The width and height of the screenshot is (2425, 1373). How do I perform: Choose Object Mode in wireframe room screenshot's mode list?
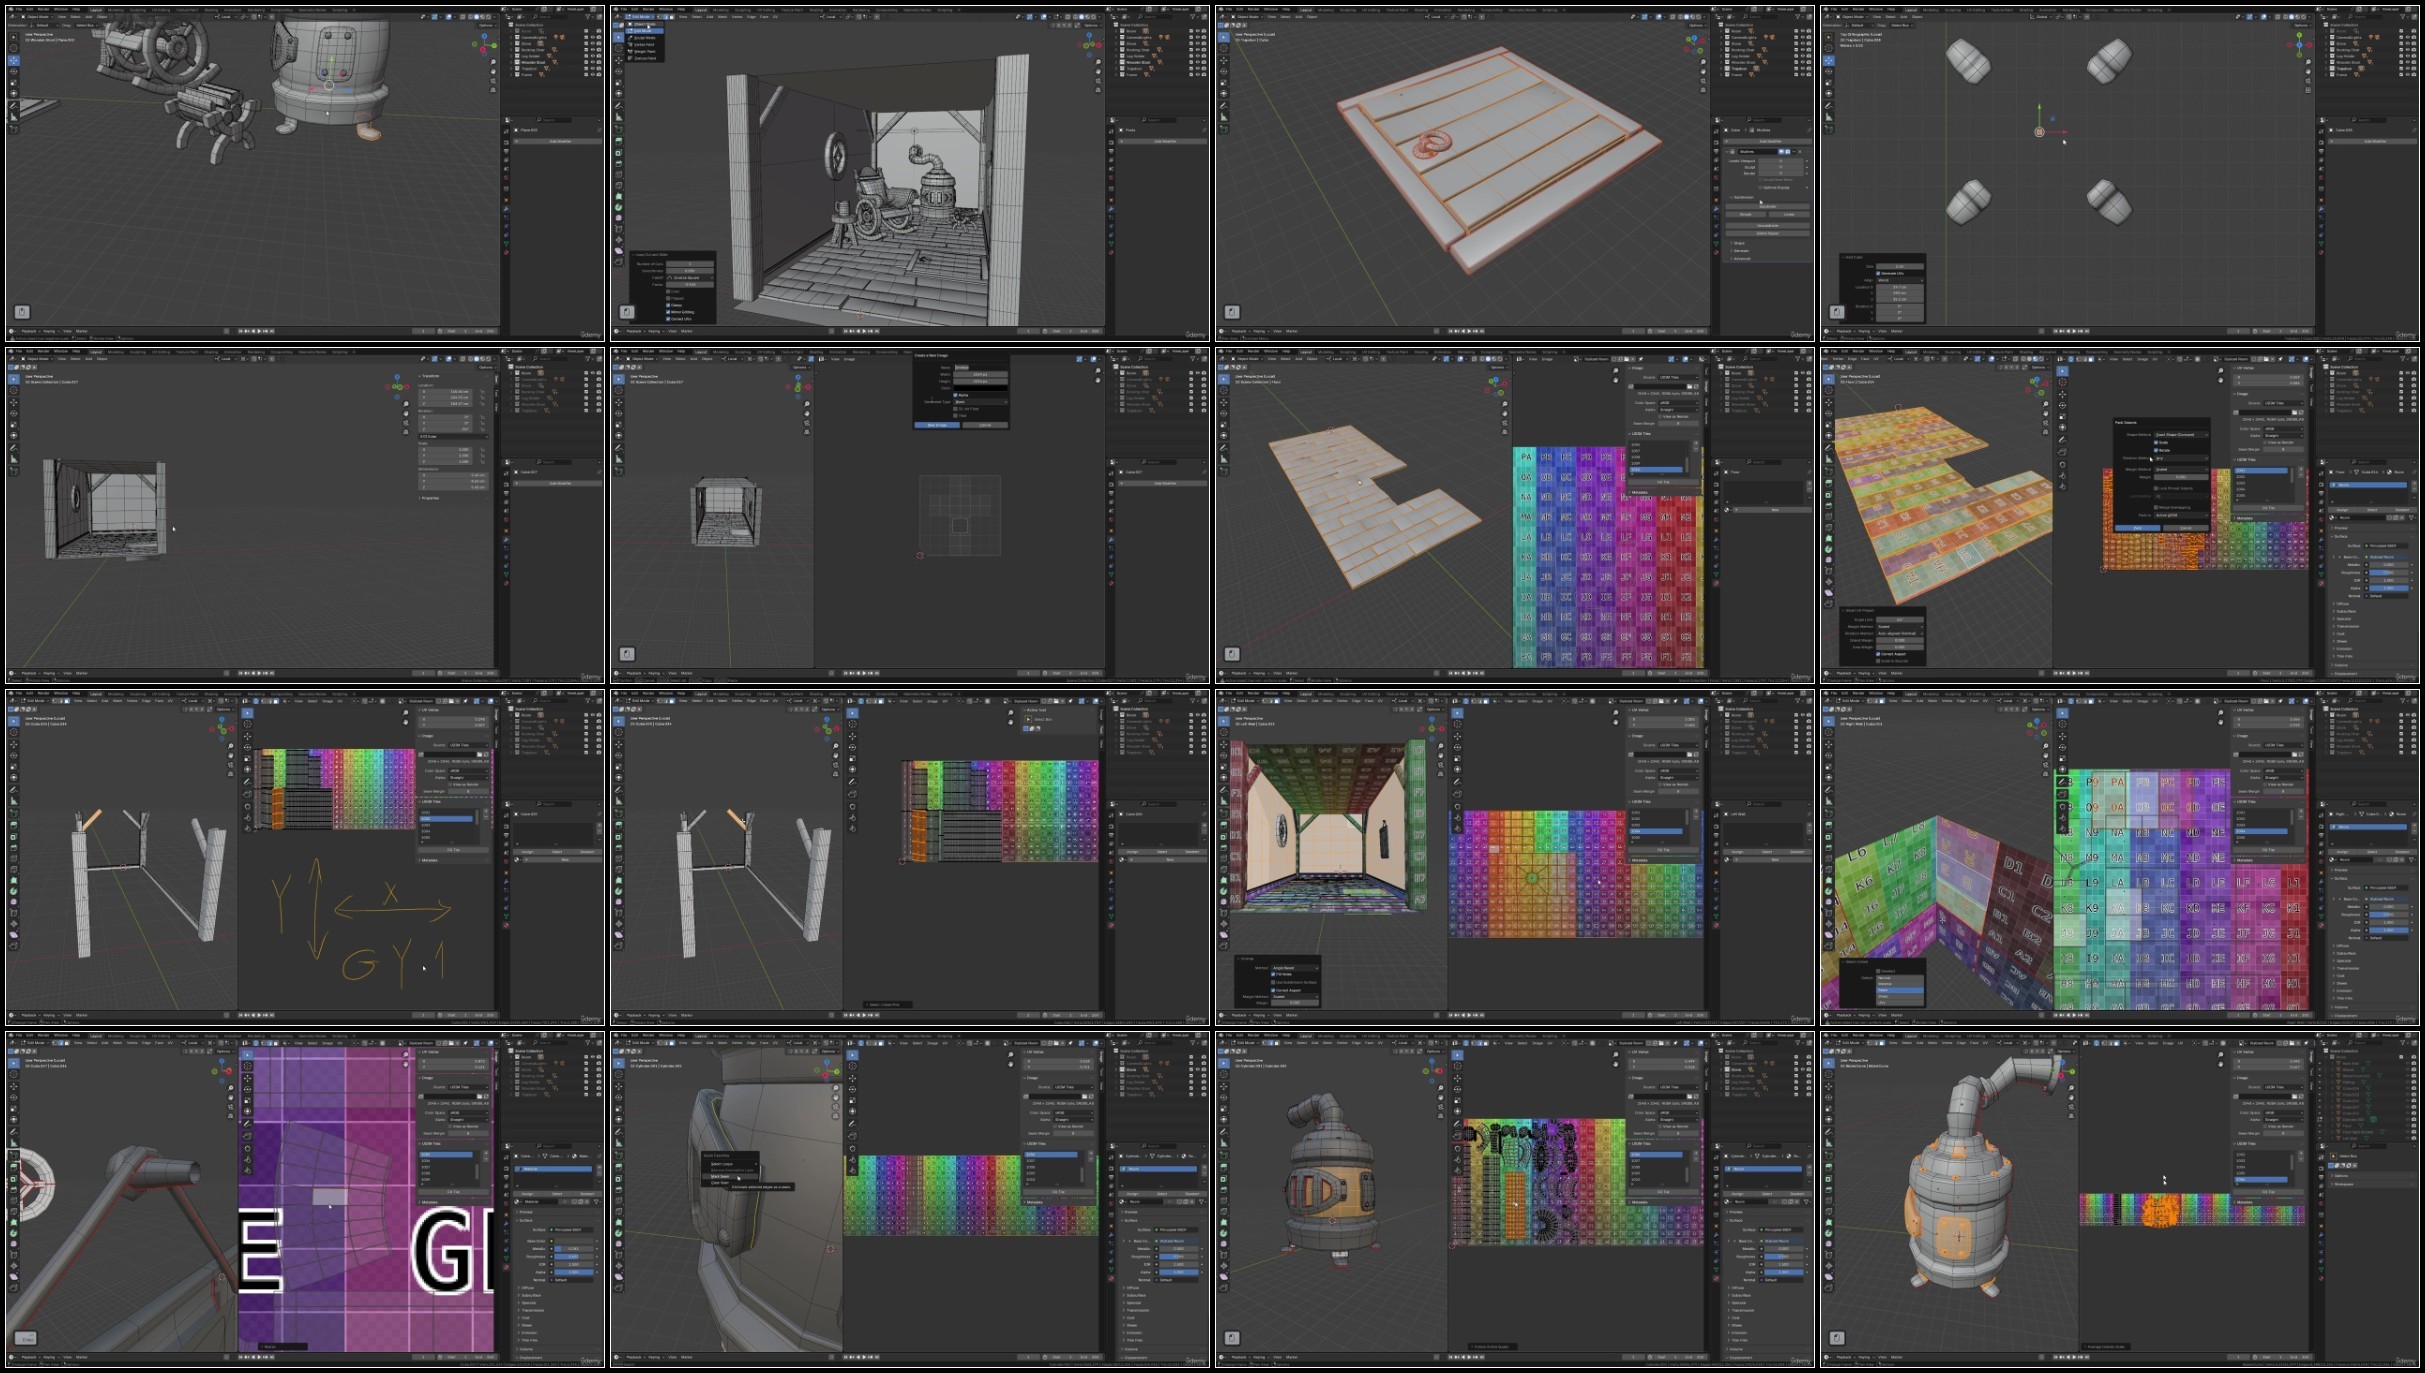pyautogui.click(x=645, y=24)
